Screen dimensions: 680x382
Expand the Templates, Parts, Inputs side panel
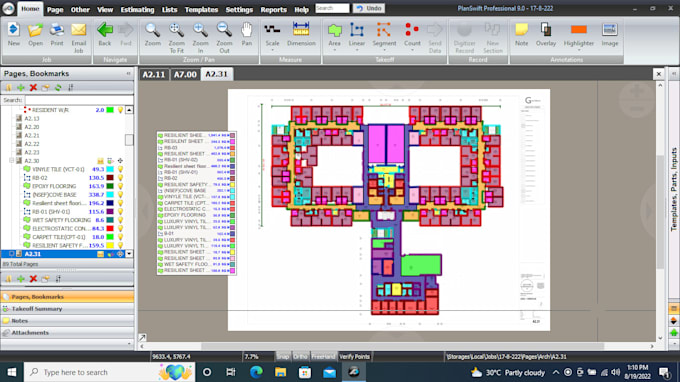coord(673,74)
